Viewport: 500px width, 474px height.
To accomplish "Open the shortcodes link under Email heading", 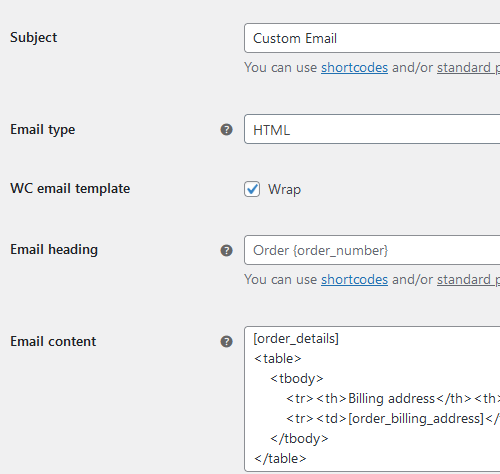I will click(x=354, y=280).
